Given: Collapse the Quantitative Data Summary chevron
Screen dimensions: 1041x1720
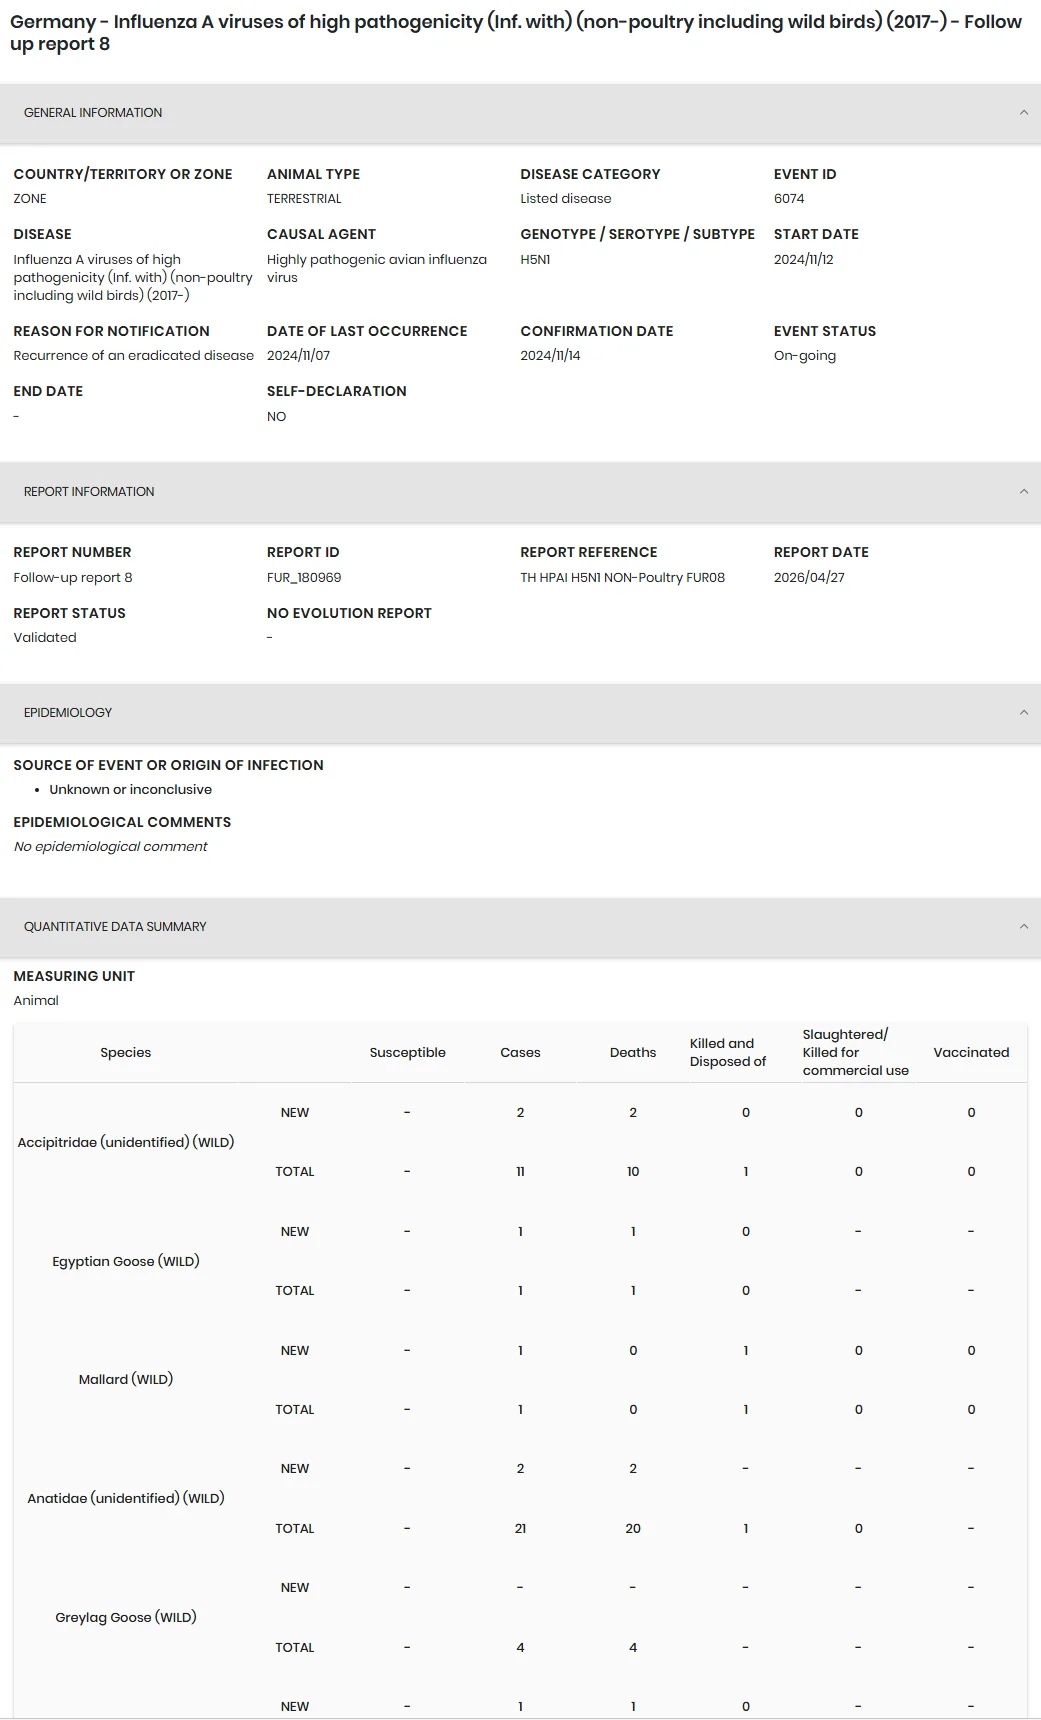Looking at the screenshot, I should (1023, 927).
